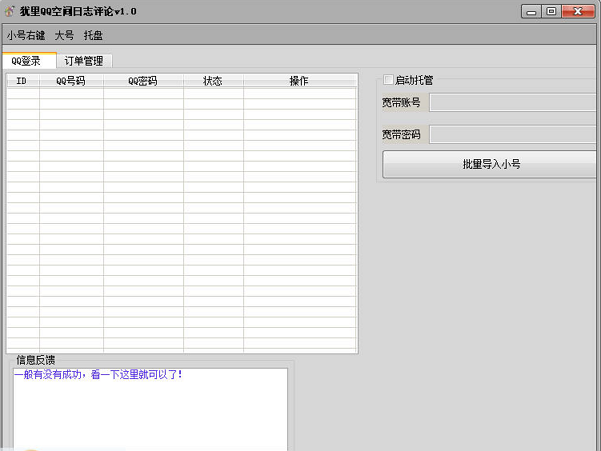Sort by the ID column header
Screen dimensions: 601x451
(x=22, y=81)
